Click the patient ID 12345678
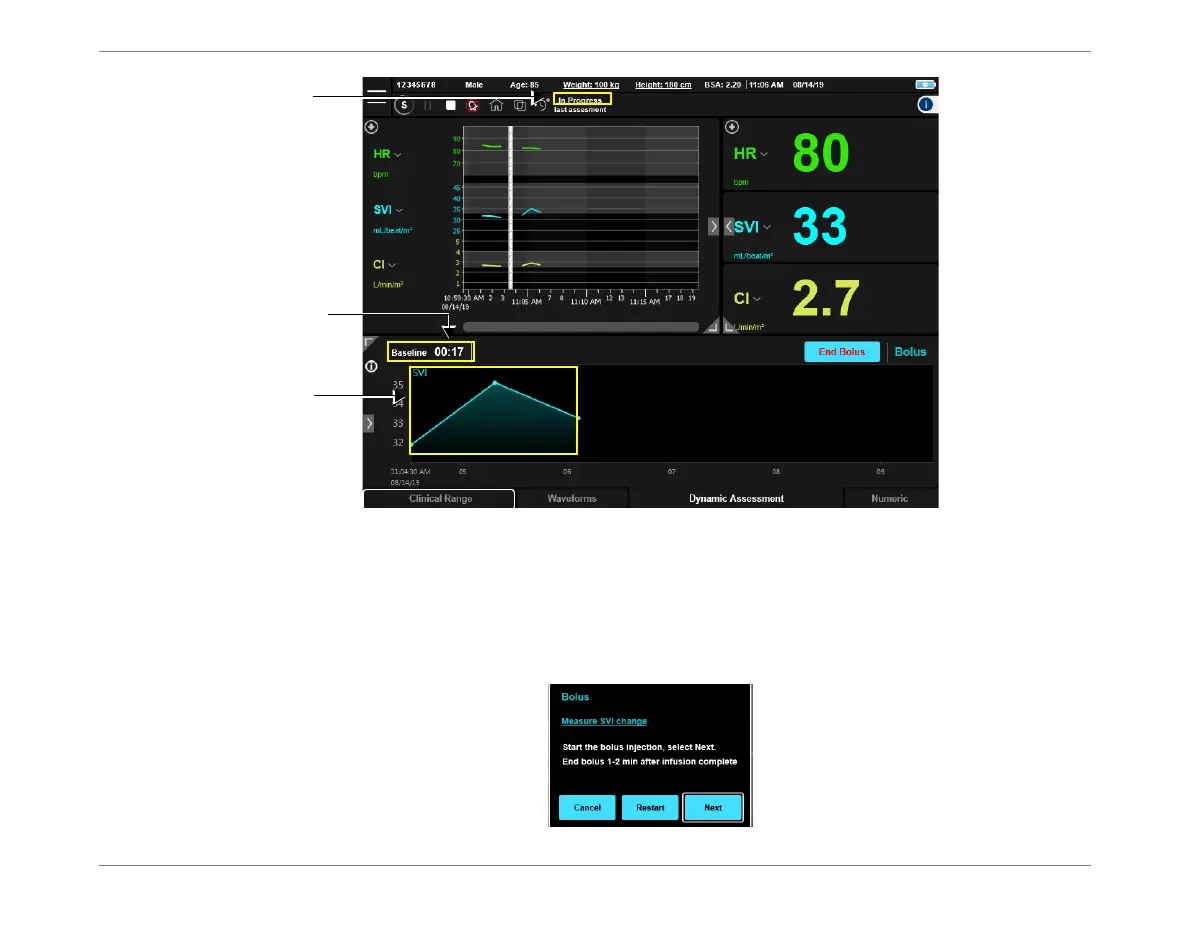The width and height of the screenshot is (1190, 936). coord(416,85)
